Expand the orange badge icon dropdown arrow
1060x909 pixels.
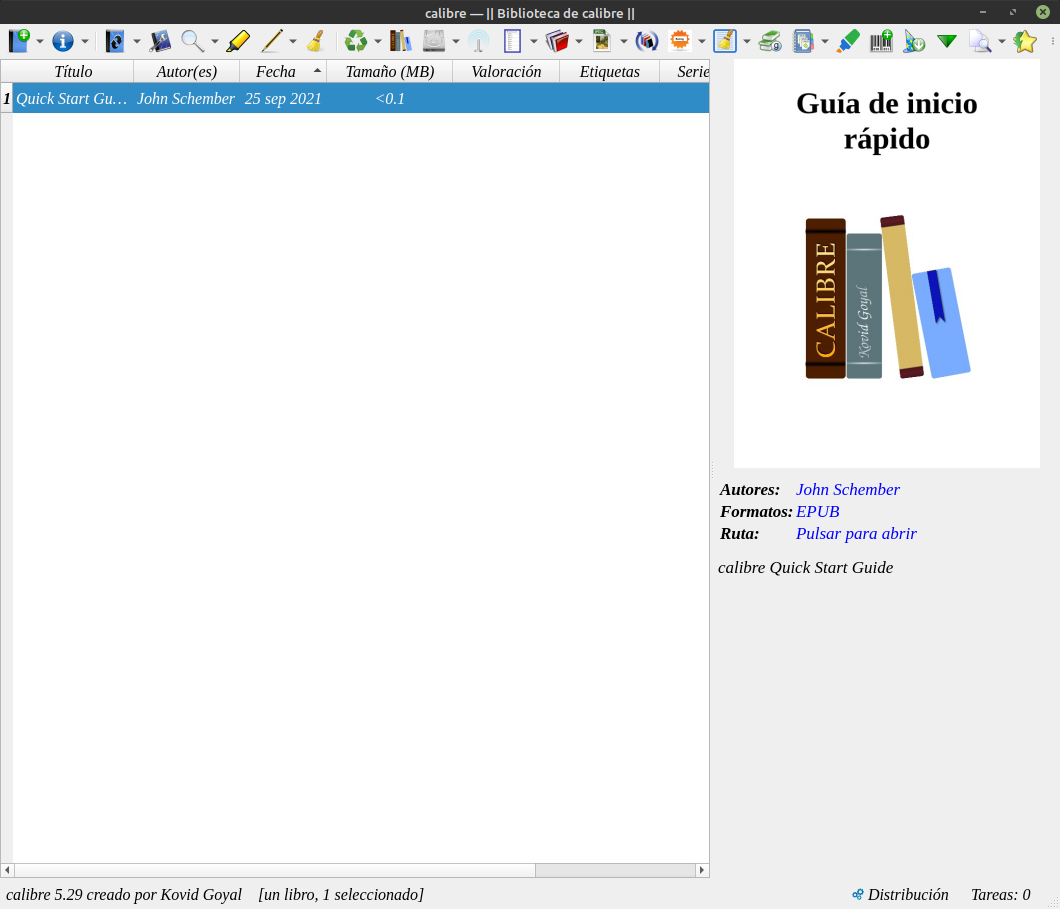pyautogui.click(x=702, y=42)
